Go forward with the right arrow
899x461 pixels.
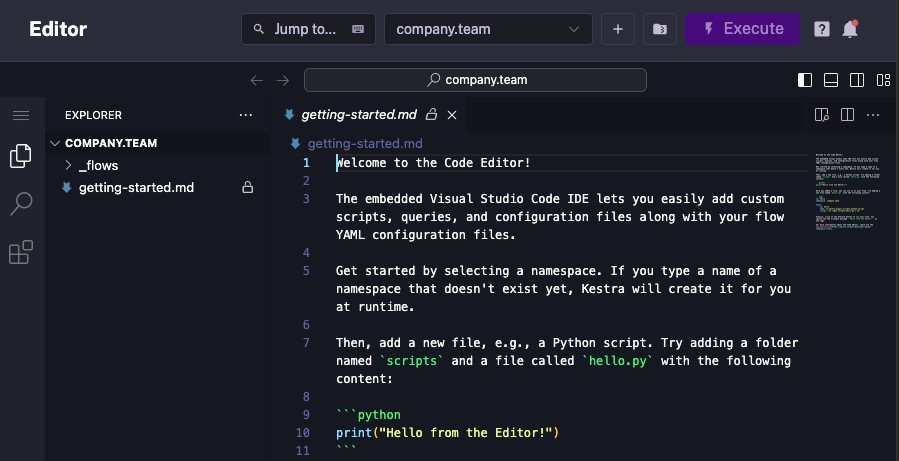(x=283, y=80)
